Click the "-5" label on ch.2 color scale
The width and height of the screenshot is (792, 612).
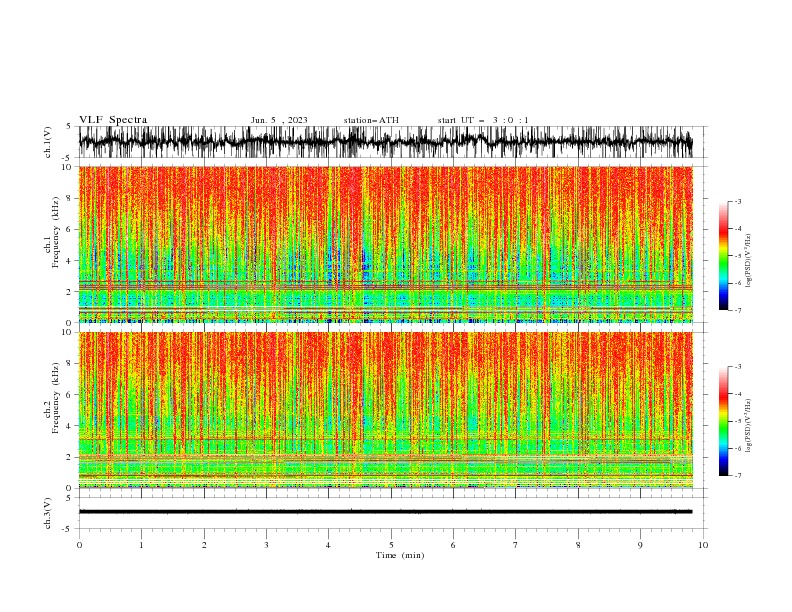click(x=738, y=421)
